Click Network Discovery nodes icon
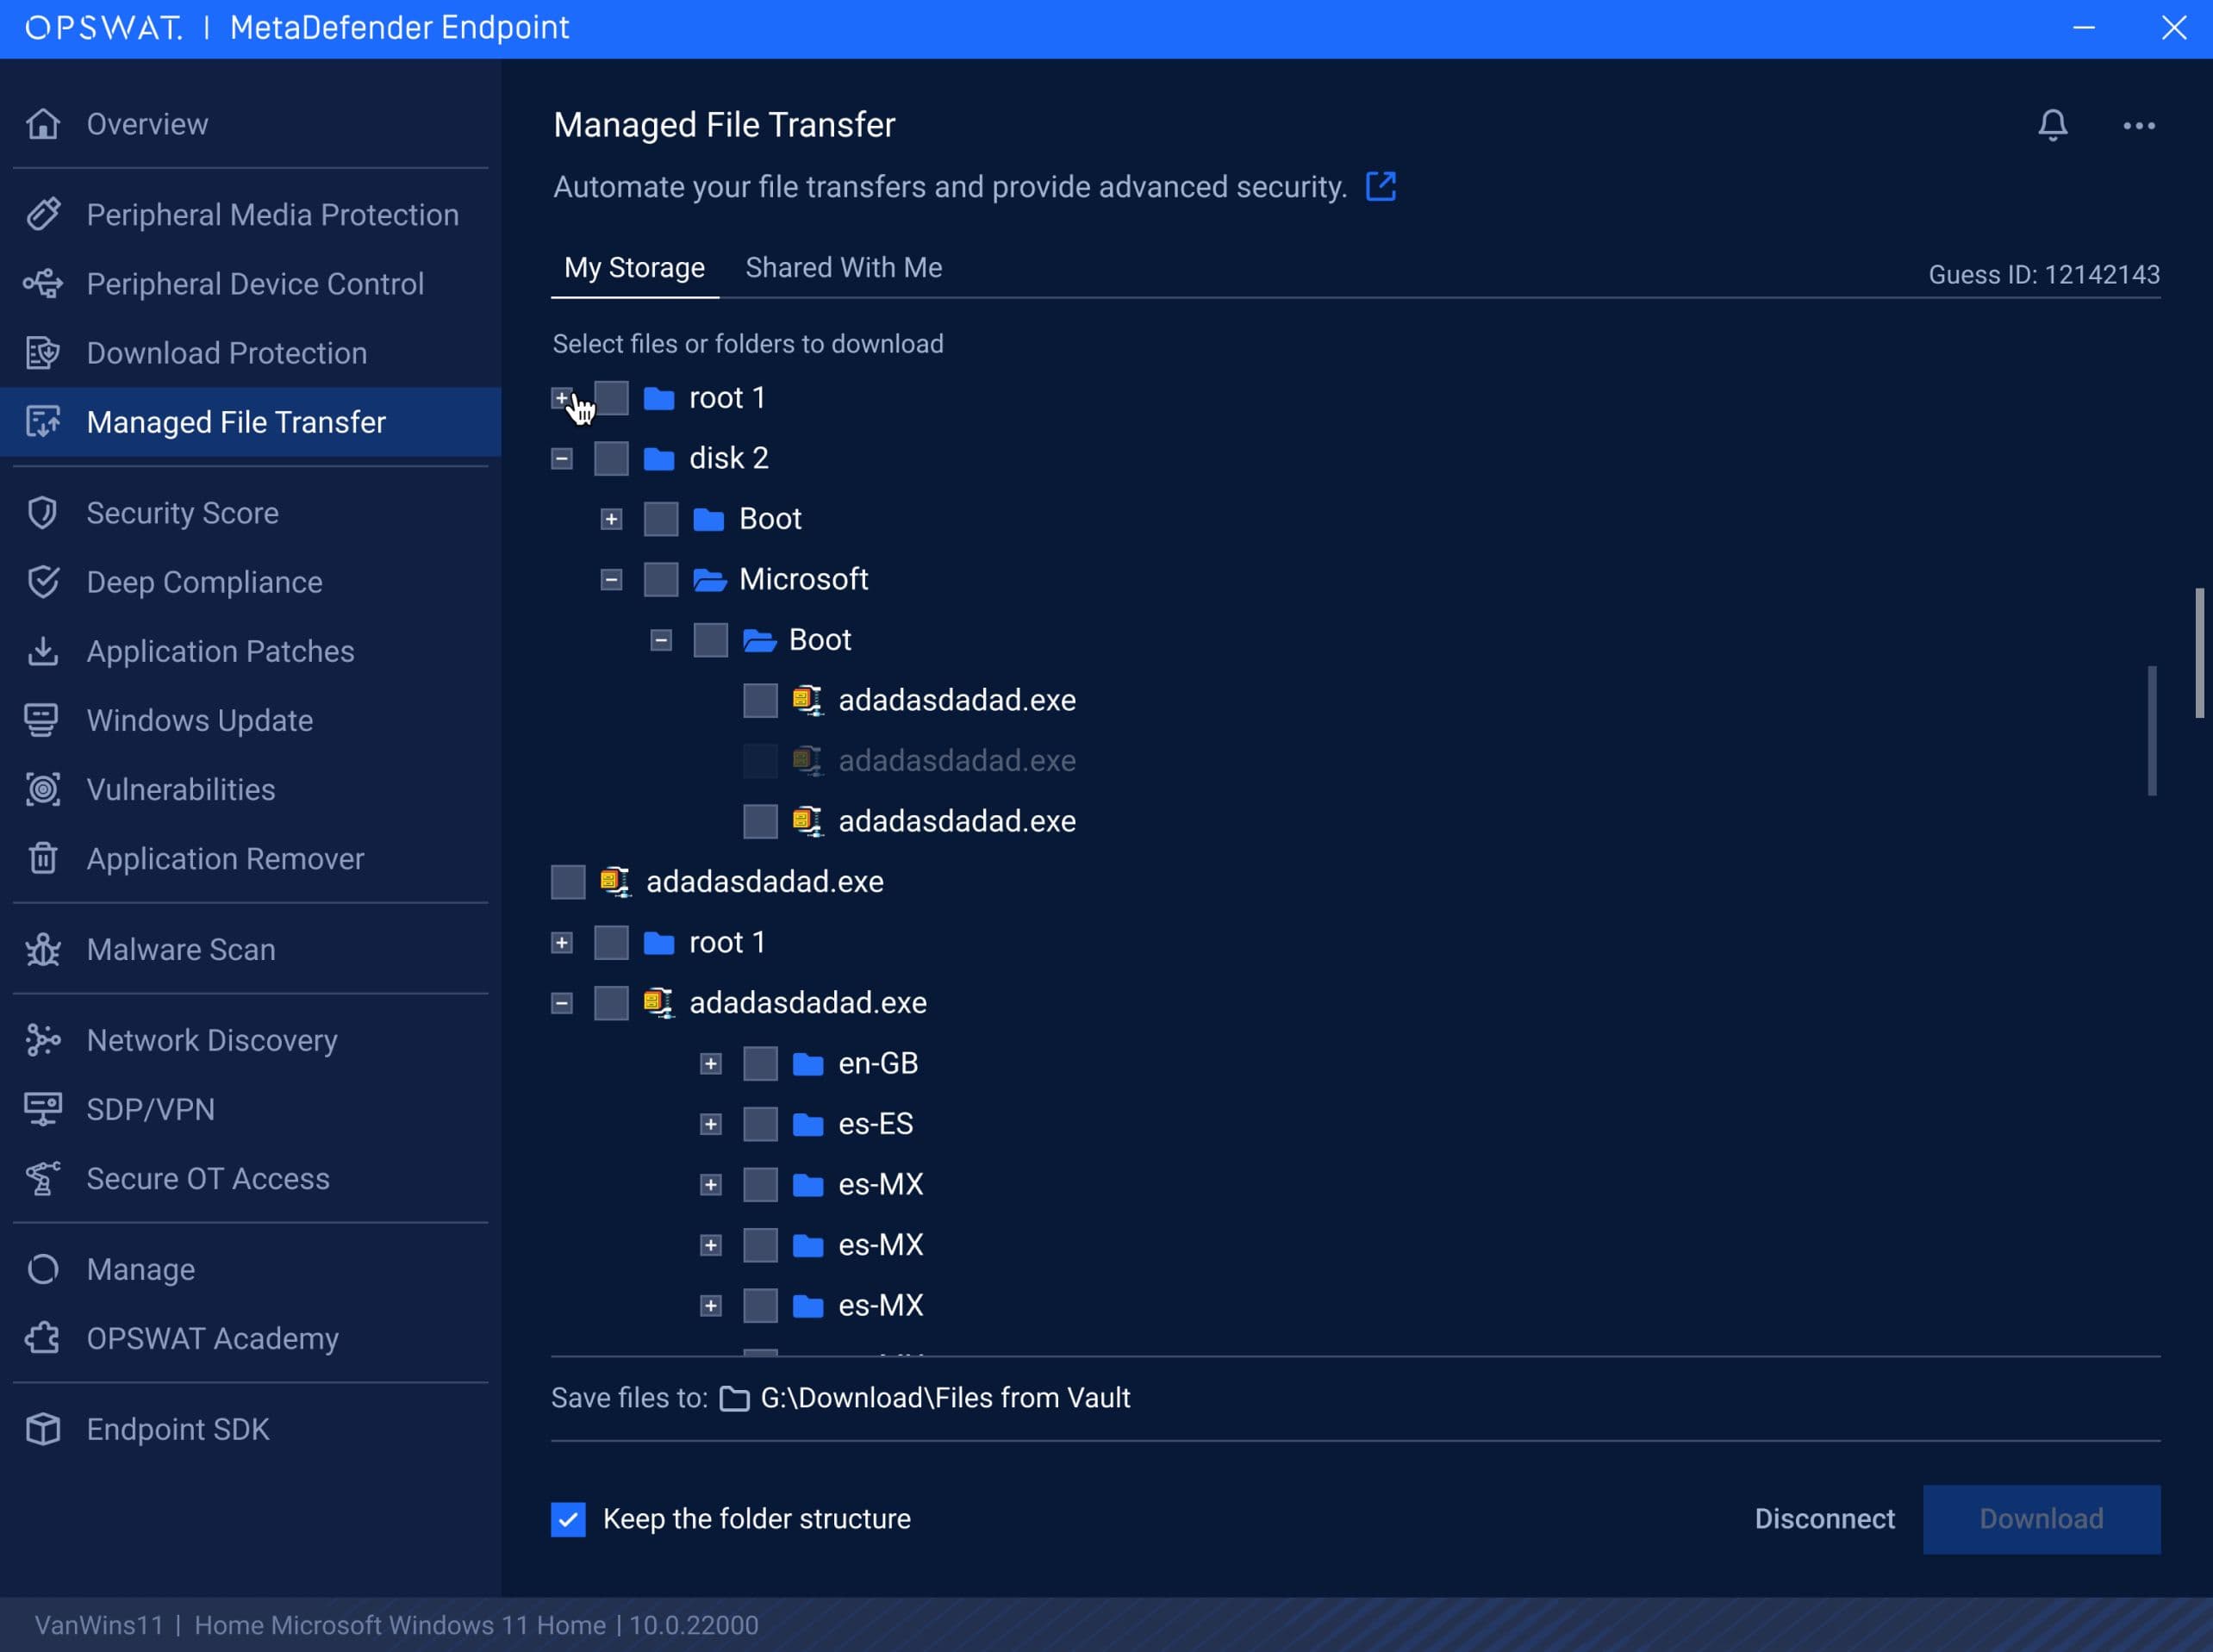This screenshot has height=1652, width=2213. point(43,1040)
